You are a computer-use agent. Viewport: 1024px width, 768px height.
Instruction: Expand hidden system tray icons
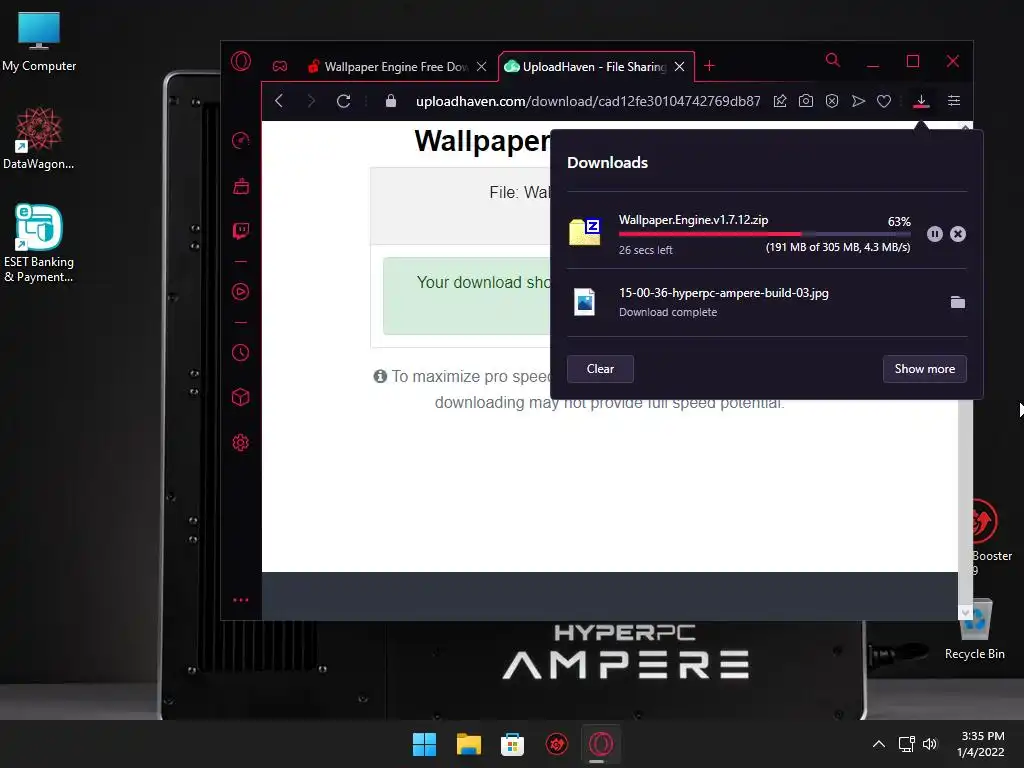pyautogui.click(x=879, y=744)
